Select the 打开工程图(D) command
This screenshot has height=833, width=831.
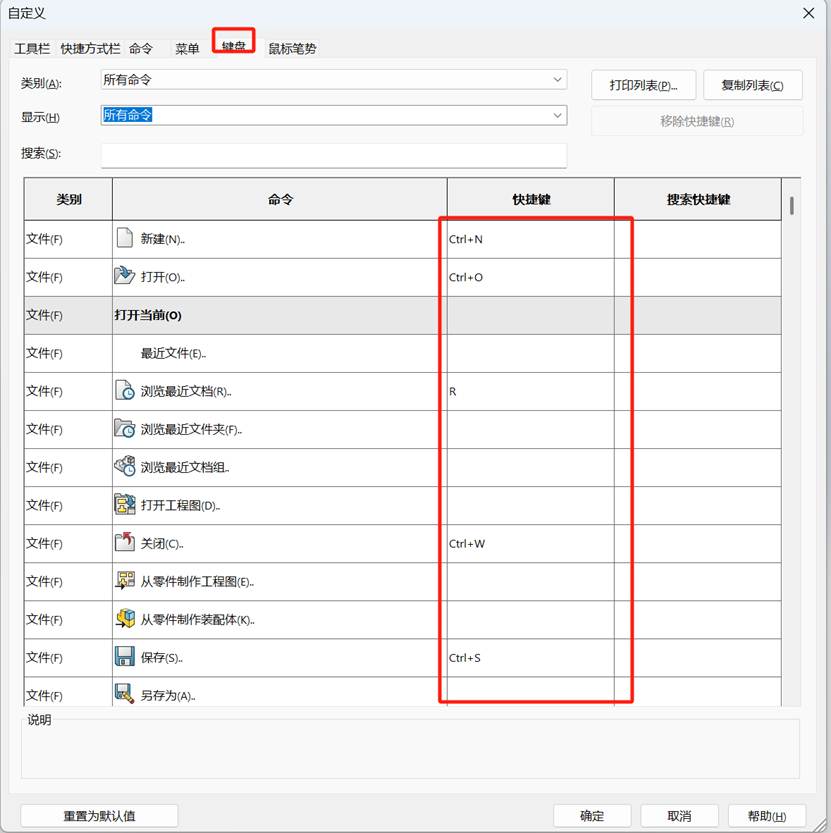click(280, 506)
